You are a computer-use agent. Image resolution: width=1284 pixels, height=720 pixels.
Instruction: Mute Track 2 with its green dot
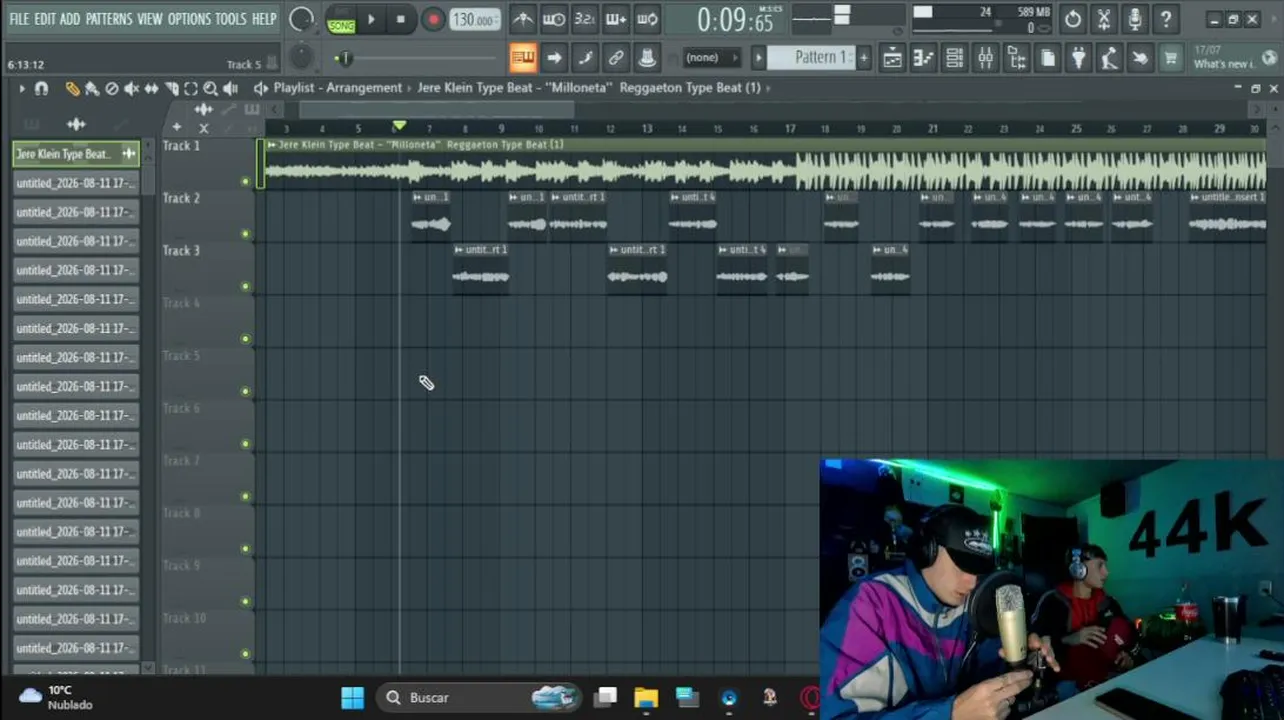coord(245,234)
